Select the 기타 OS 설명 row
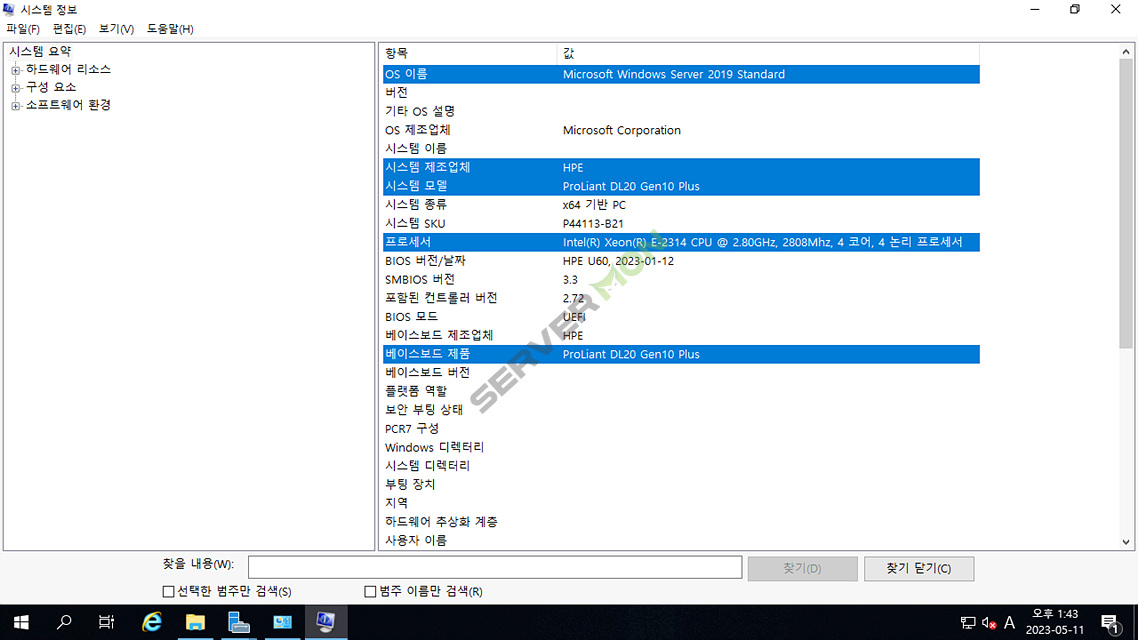This screenshot has height=640, width=1138. (681, 111)
